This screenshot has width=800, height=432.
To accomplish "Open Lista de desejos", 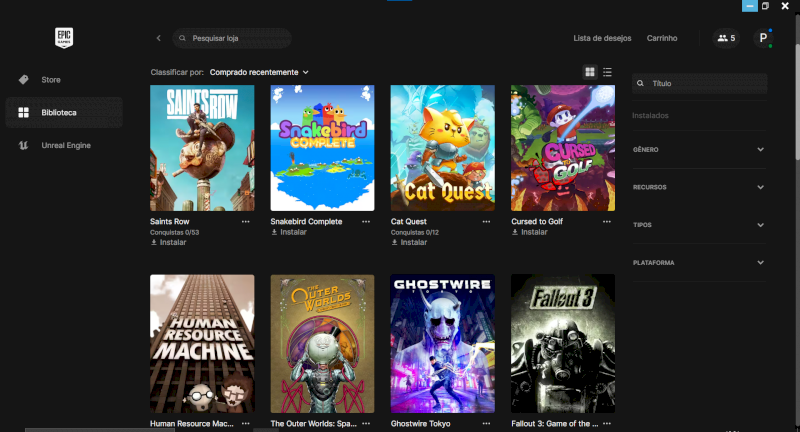I will [602, 38].
